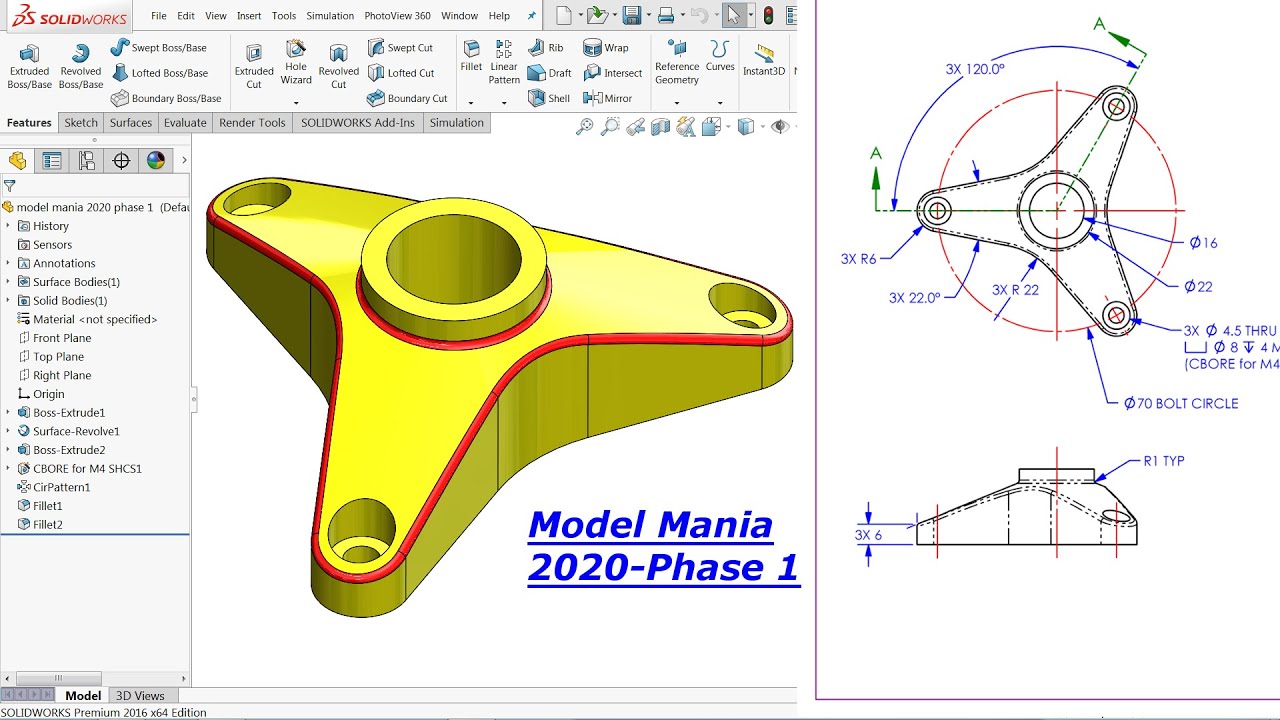Open the FeatureManager design tree tab
The image size is (1280, 720).
(17, 161)
